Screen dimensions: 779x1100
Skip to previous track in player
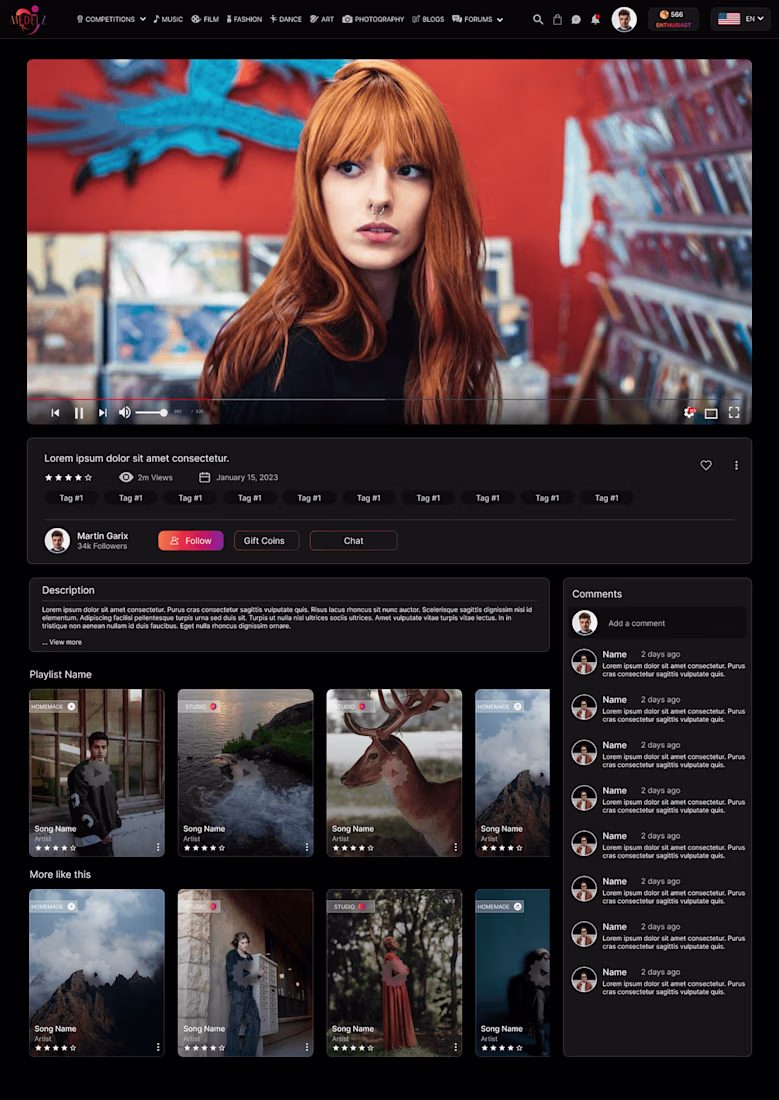point(55,413)
